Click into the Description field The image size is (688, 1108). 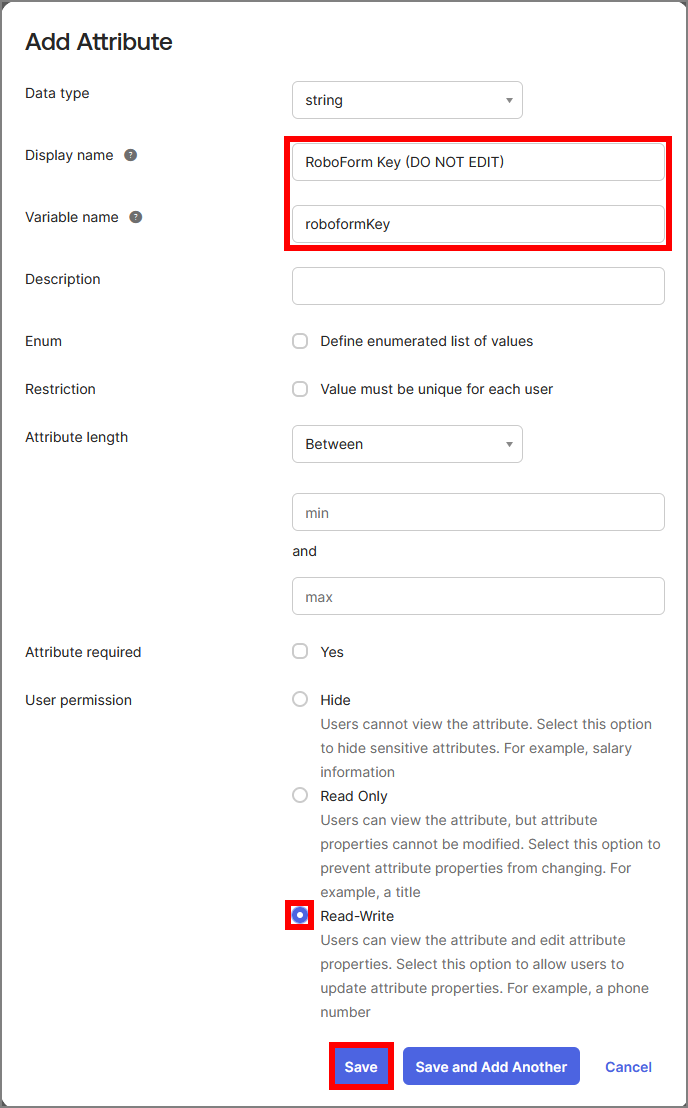[478, 286]
